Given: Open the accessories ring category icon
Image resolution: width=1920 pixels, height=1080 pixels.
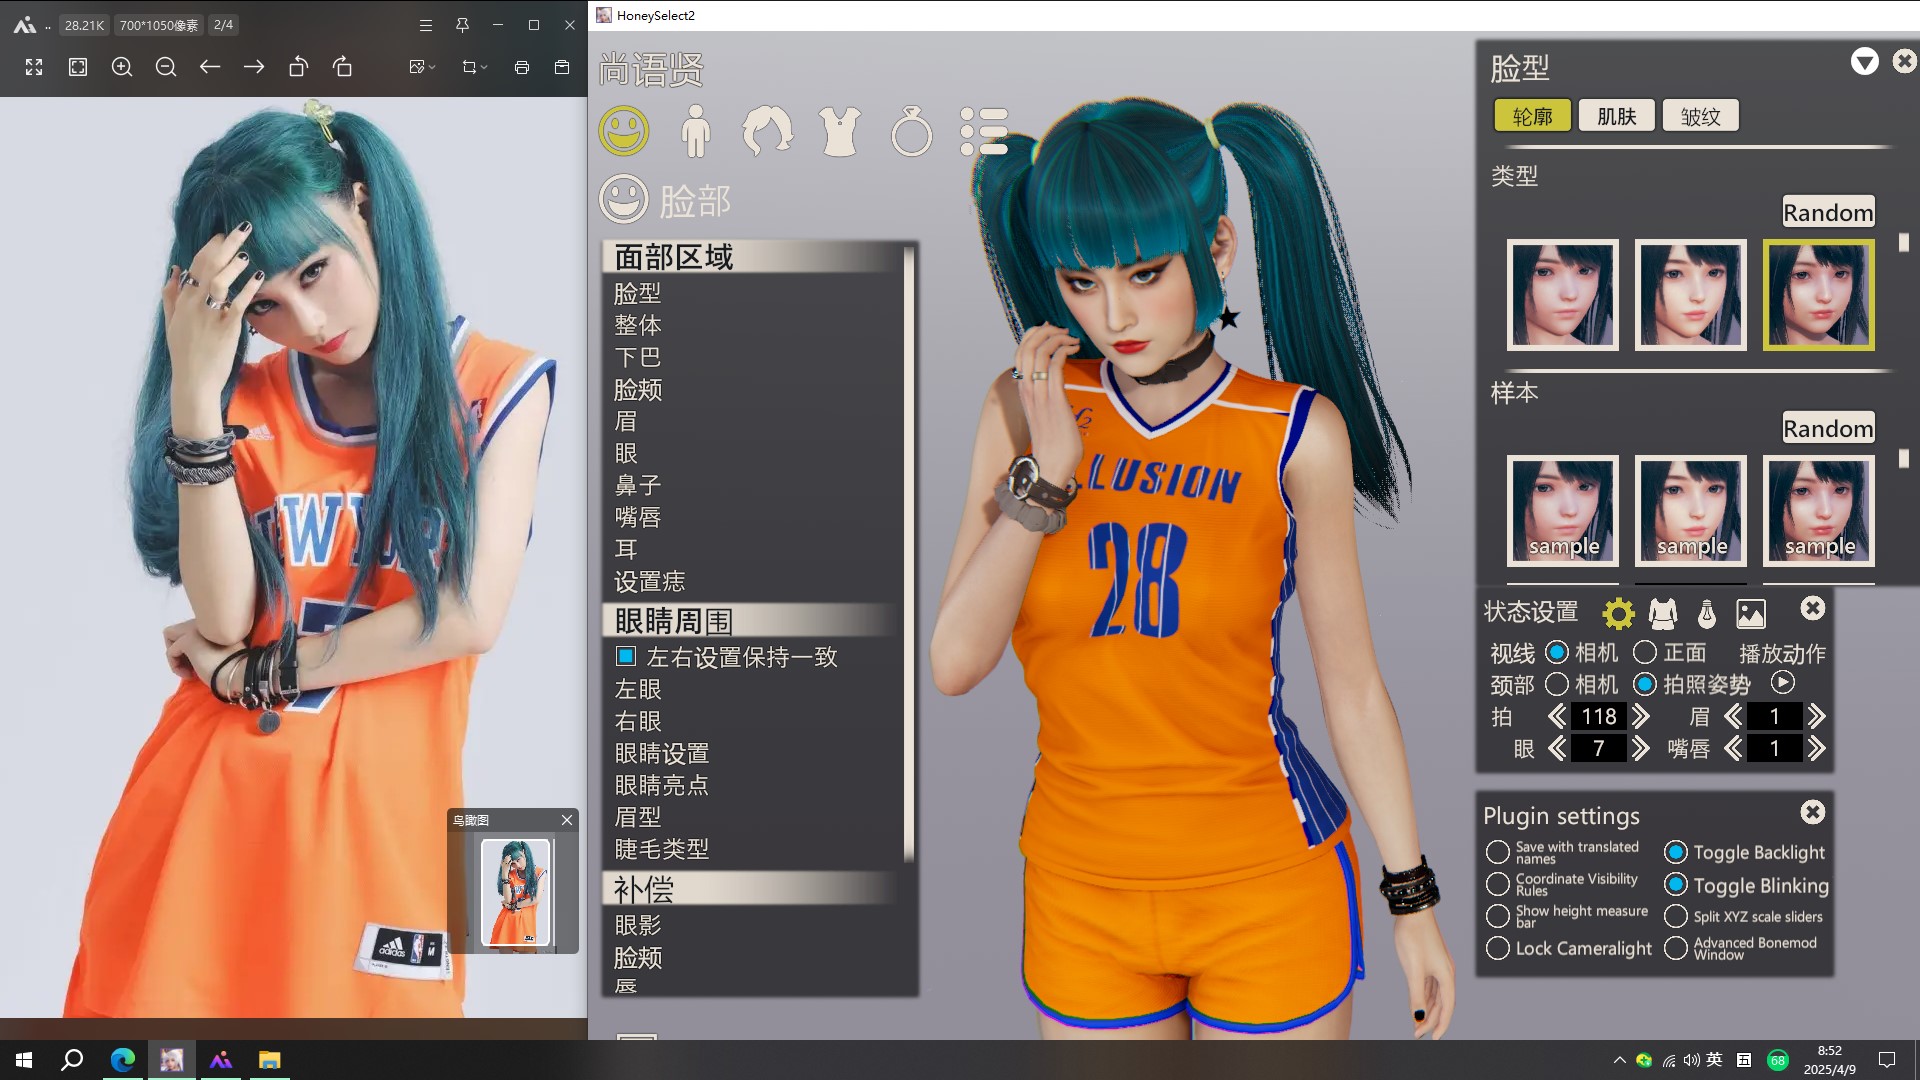Looking at the screenshot, I should click(911, 132).
